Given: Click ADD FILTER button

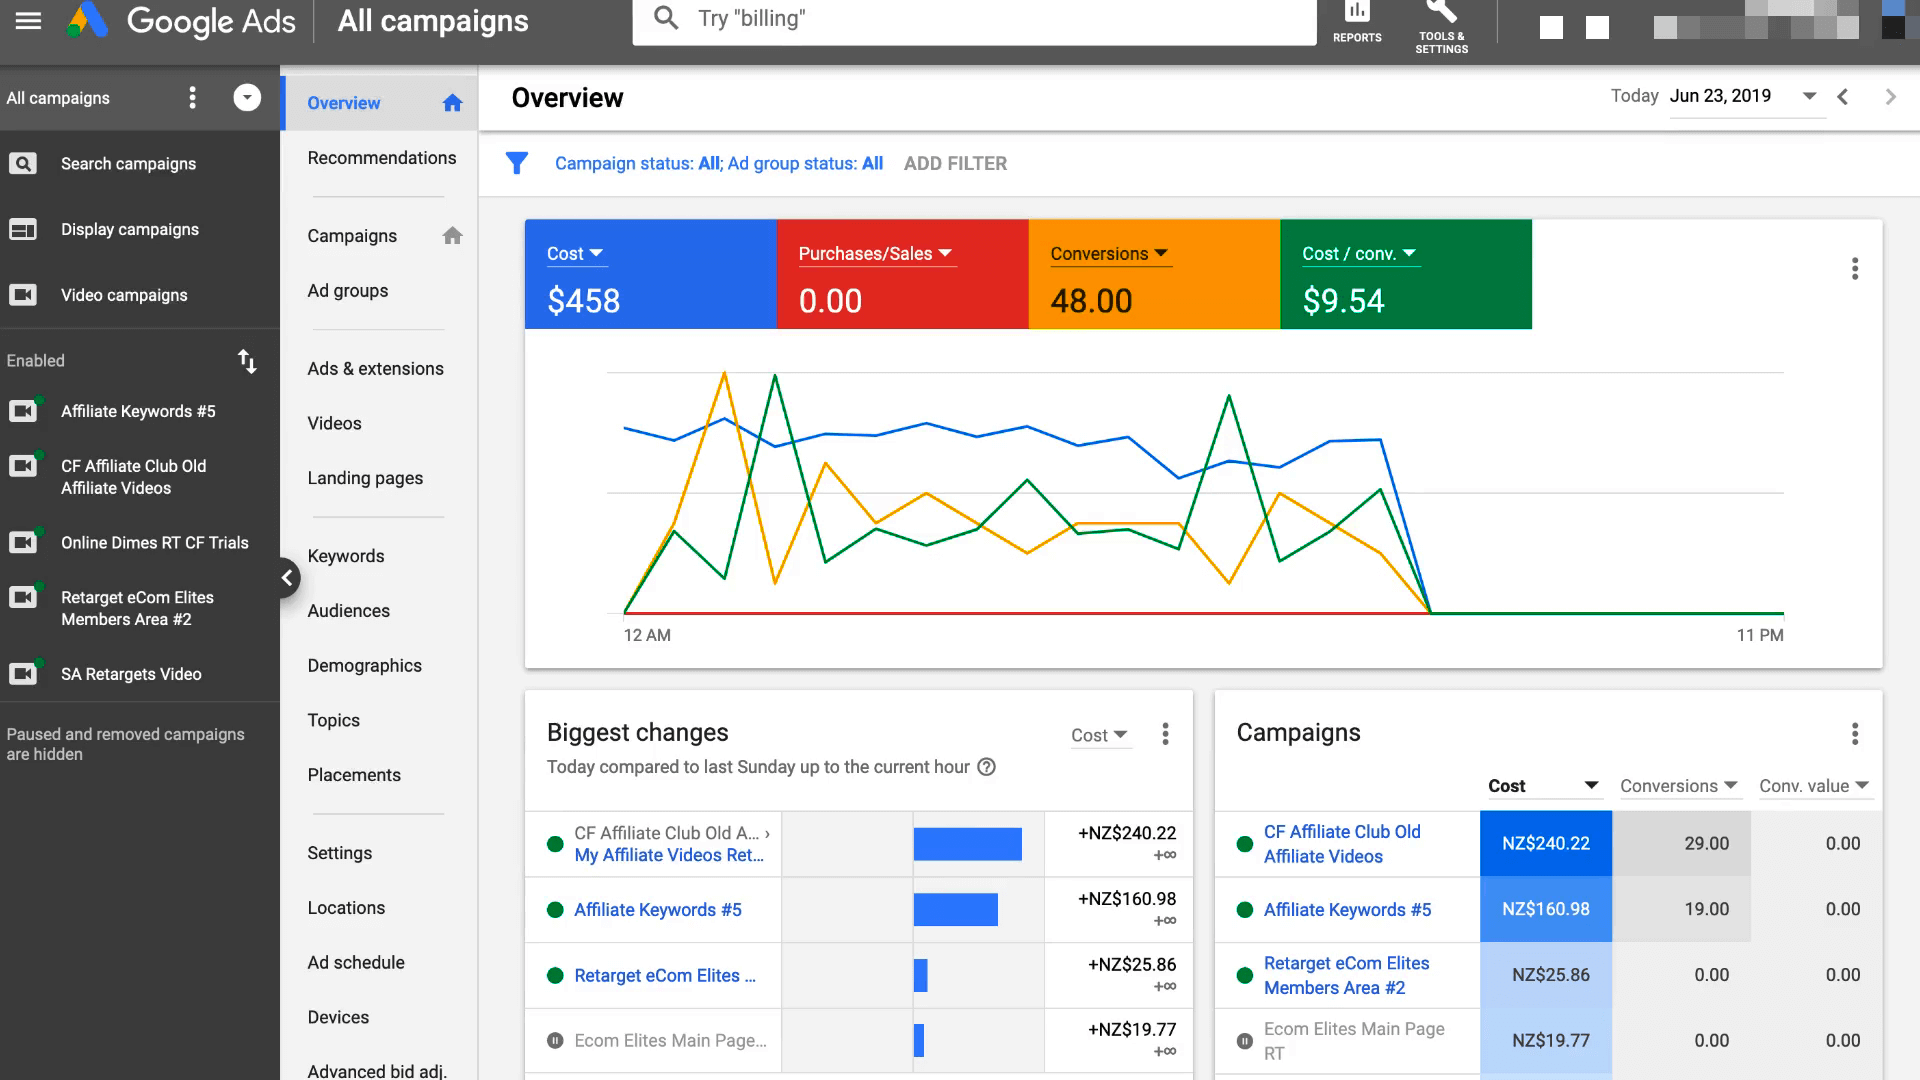Looking at the screenshot, I should [x=955, y=163].
